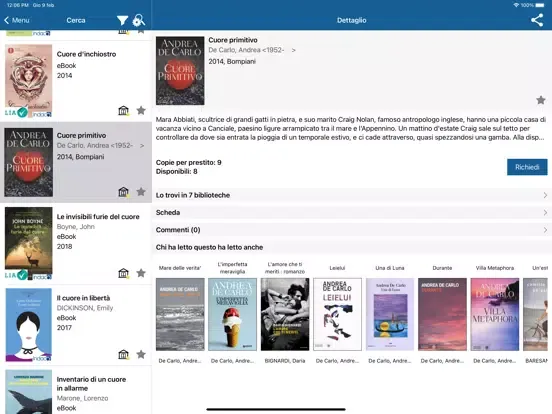Open recommended book Mare delle verita'

click(180, 314)
